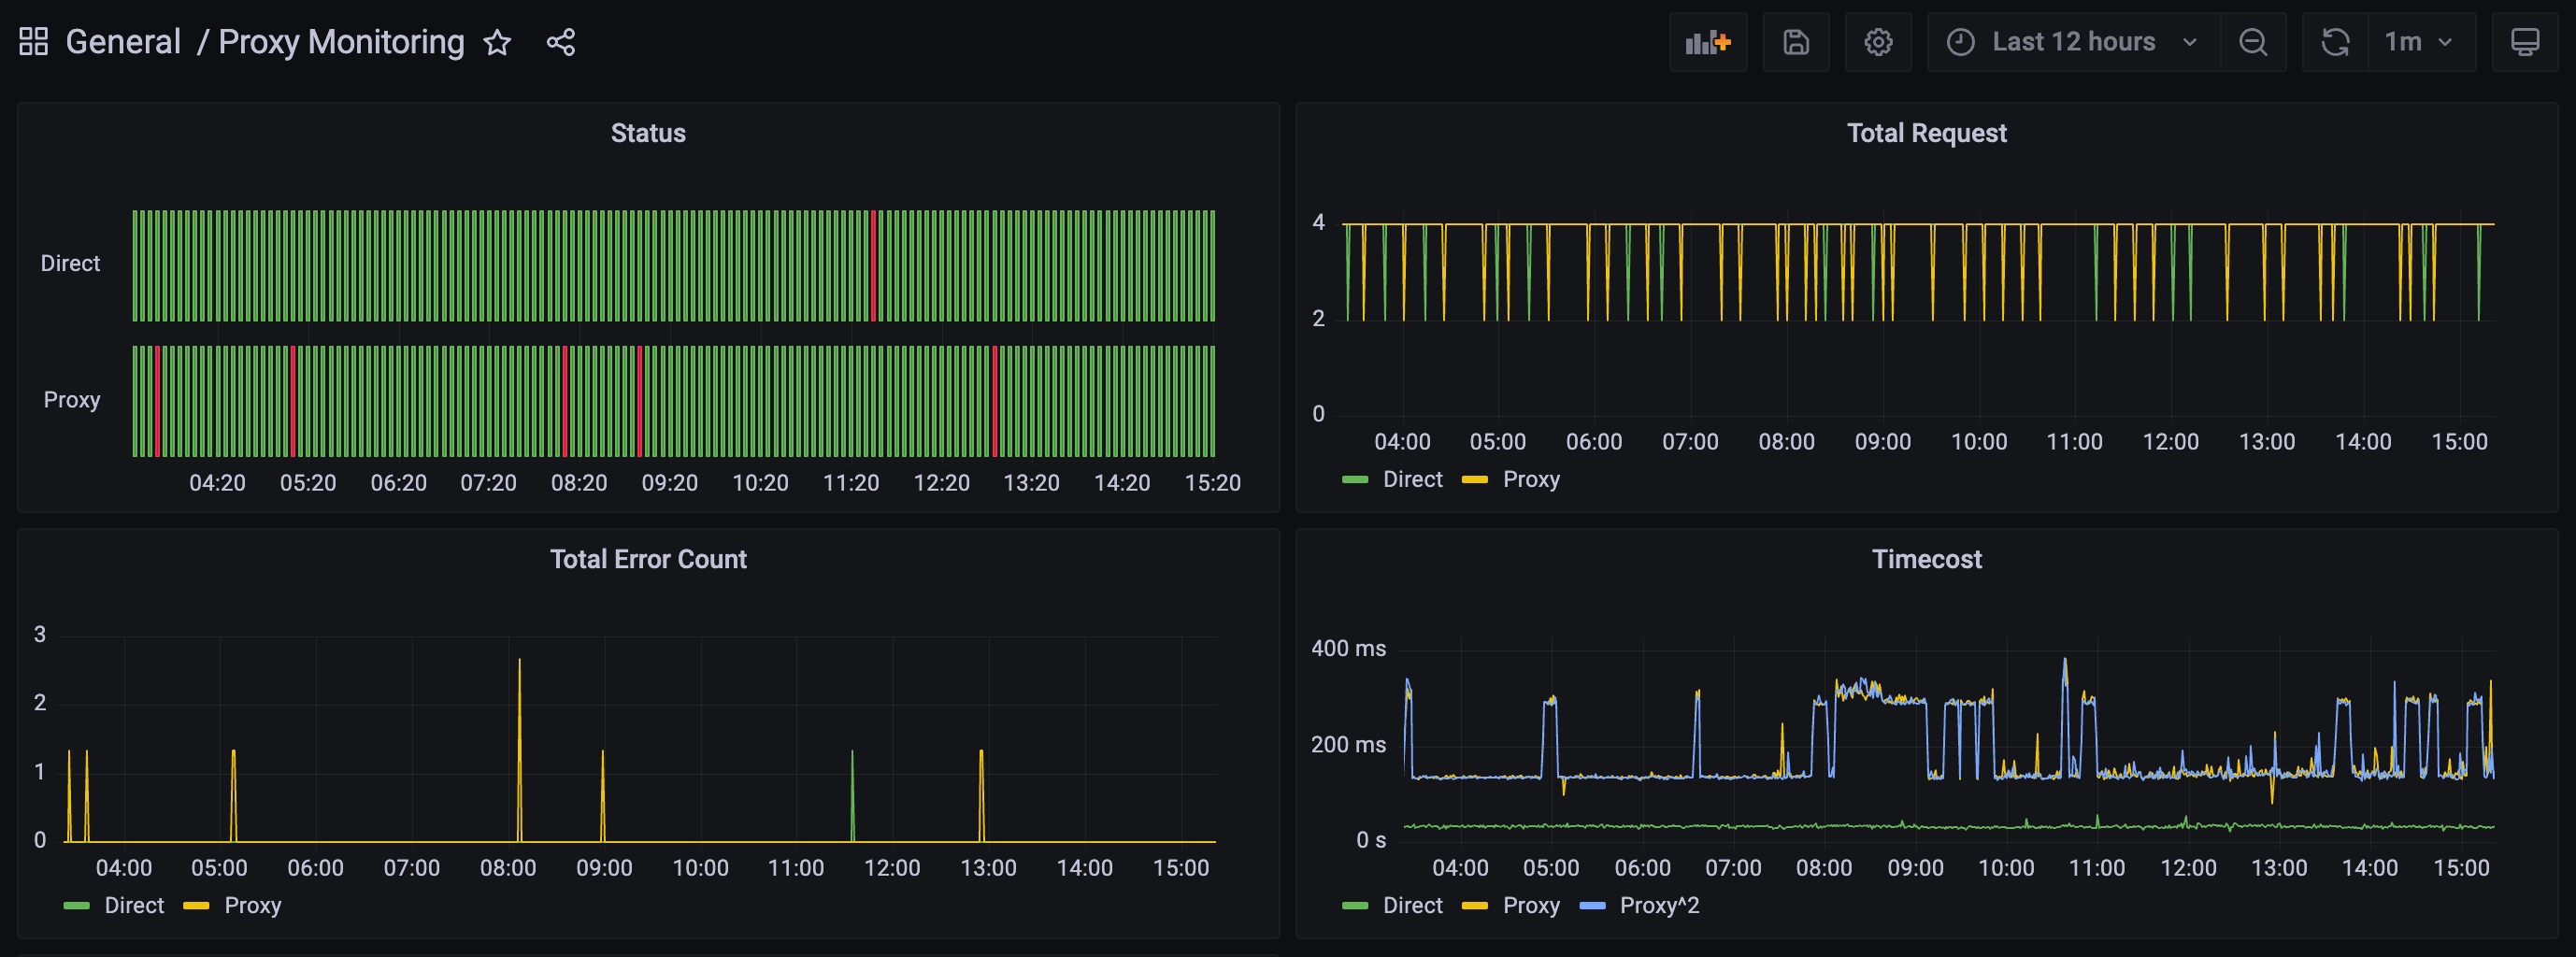The image size is (2576, 957).
Task: Click the dashboards grid icon
Action: (33, 42)
